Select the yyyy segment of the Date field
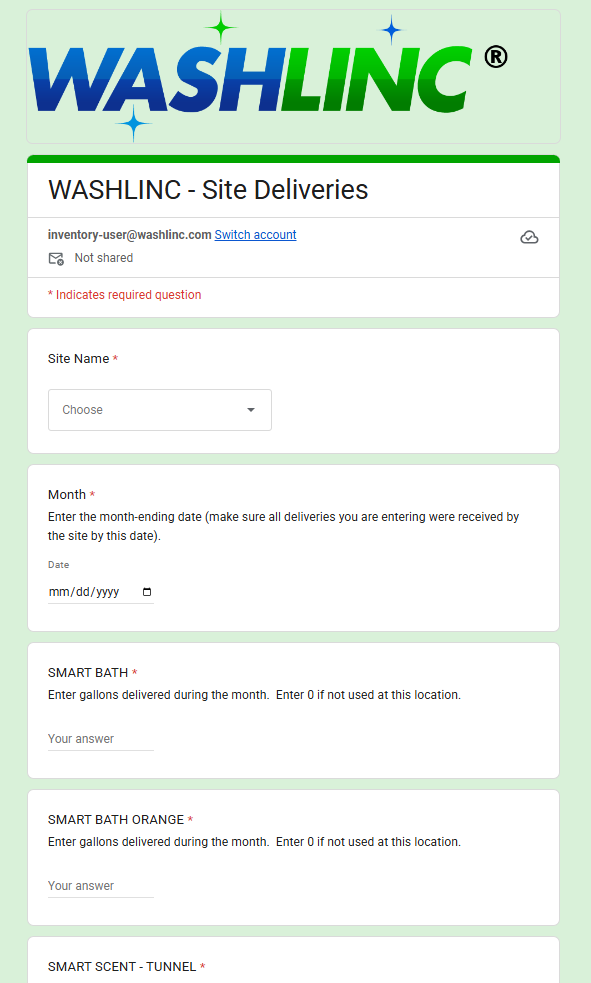The width and height of the screenshot is (591, 983). [x=108, y=592]
